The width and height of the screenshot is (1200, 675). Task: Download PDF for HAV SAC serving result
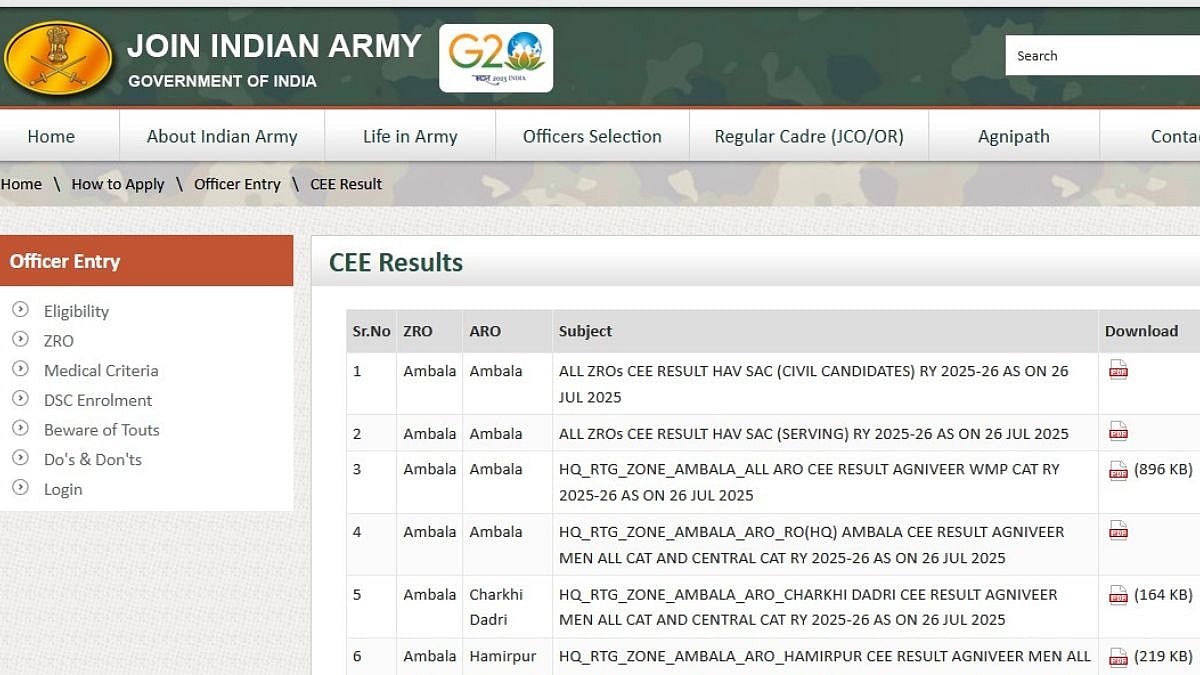coord(1118,432)
